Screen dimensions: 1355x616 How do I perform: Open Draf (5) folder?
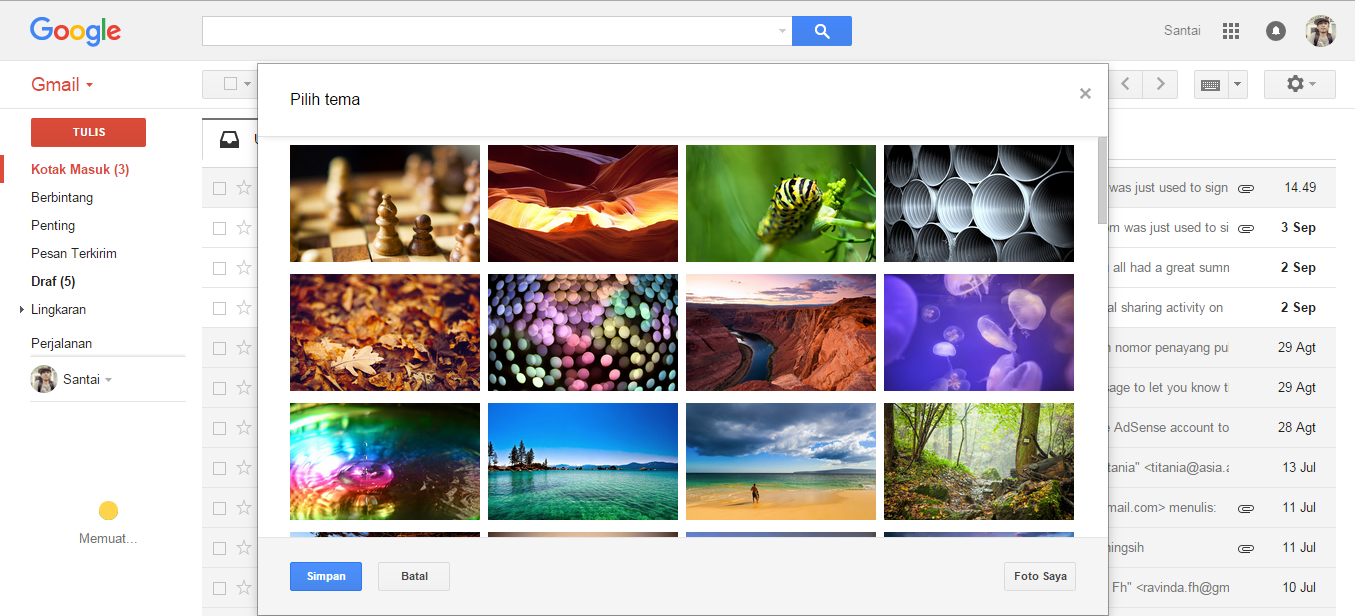tap(53, 282)
